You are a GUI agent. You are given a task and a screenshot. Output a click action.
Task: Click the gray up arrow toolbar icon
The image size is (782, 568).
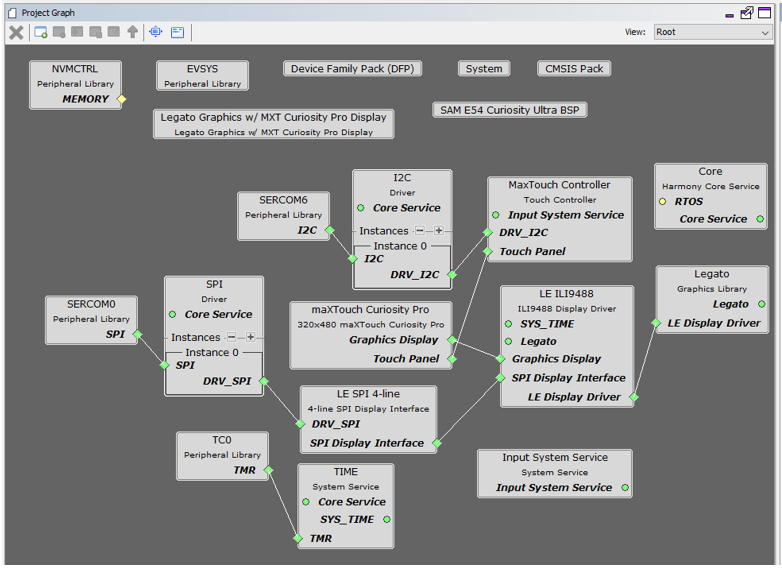coord(132,32)
